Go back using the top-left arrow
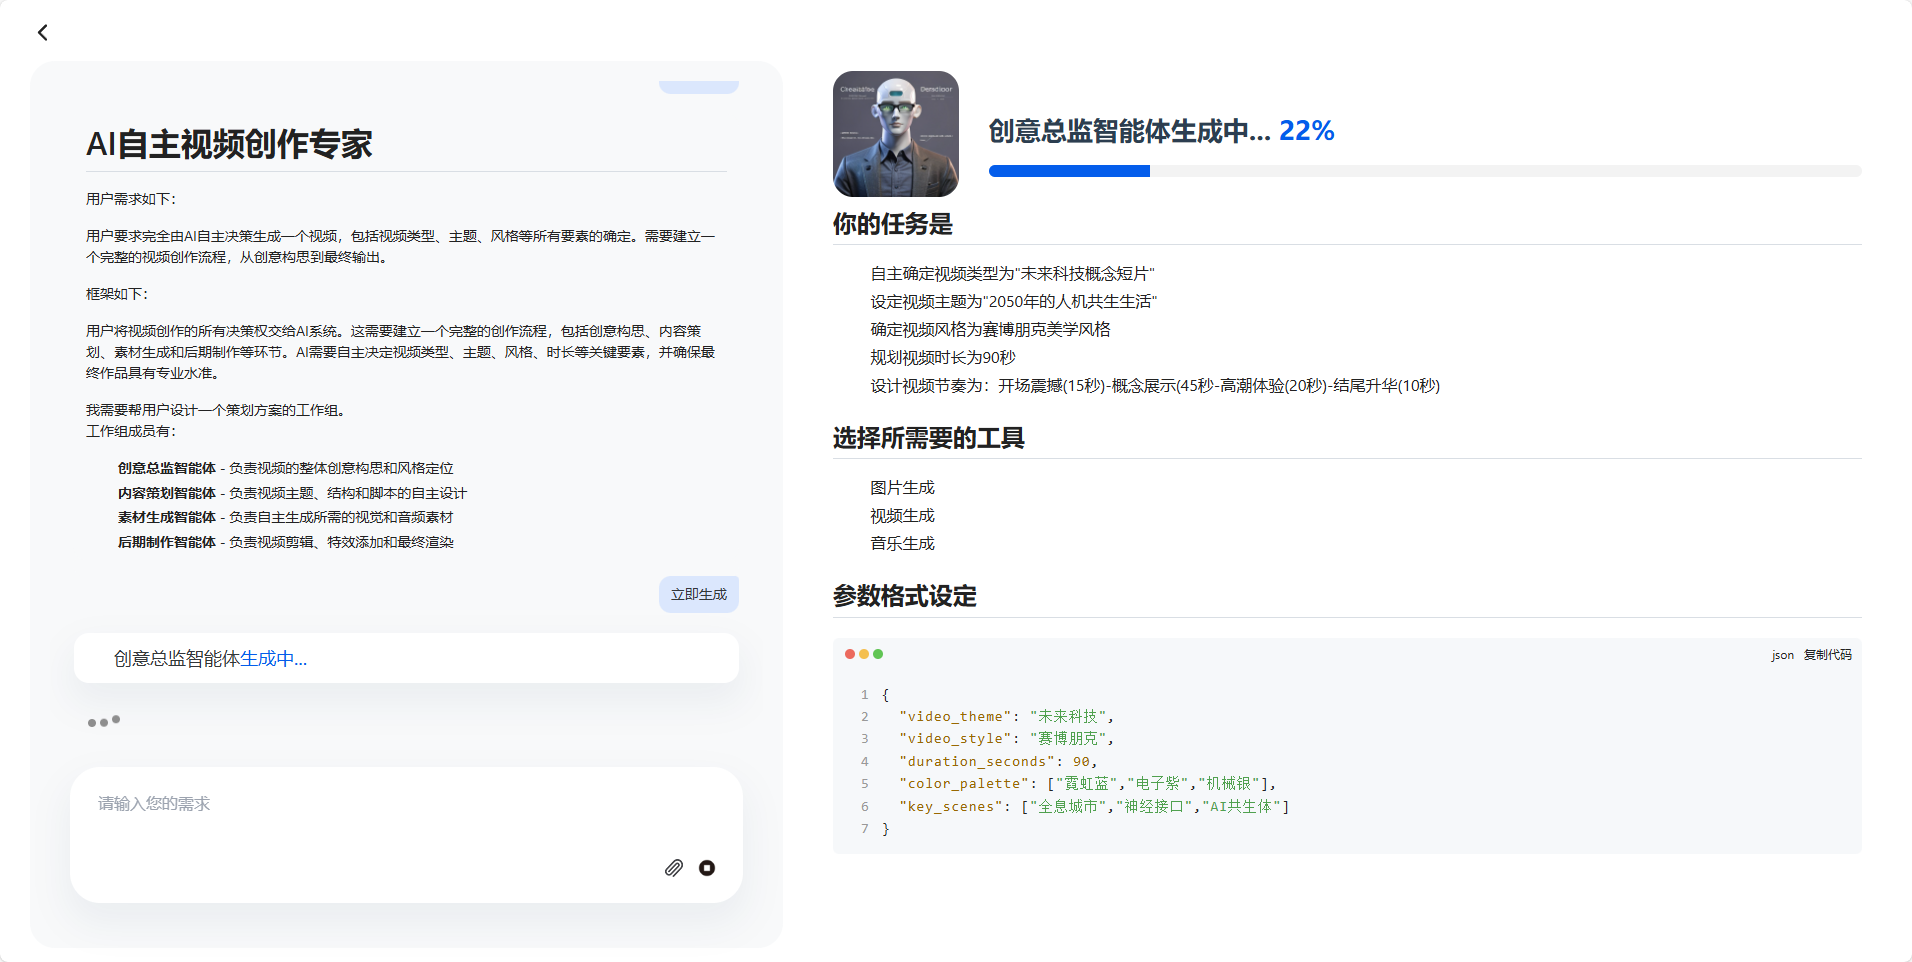Image resolution: width=1912 pixels, height=962 pixels. point(42,33)
